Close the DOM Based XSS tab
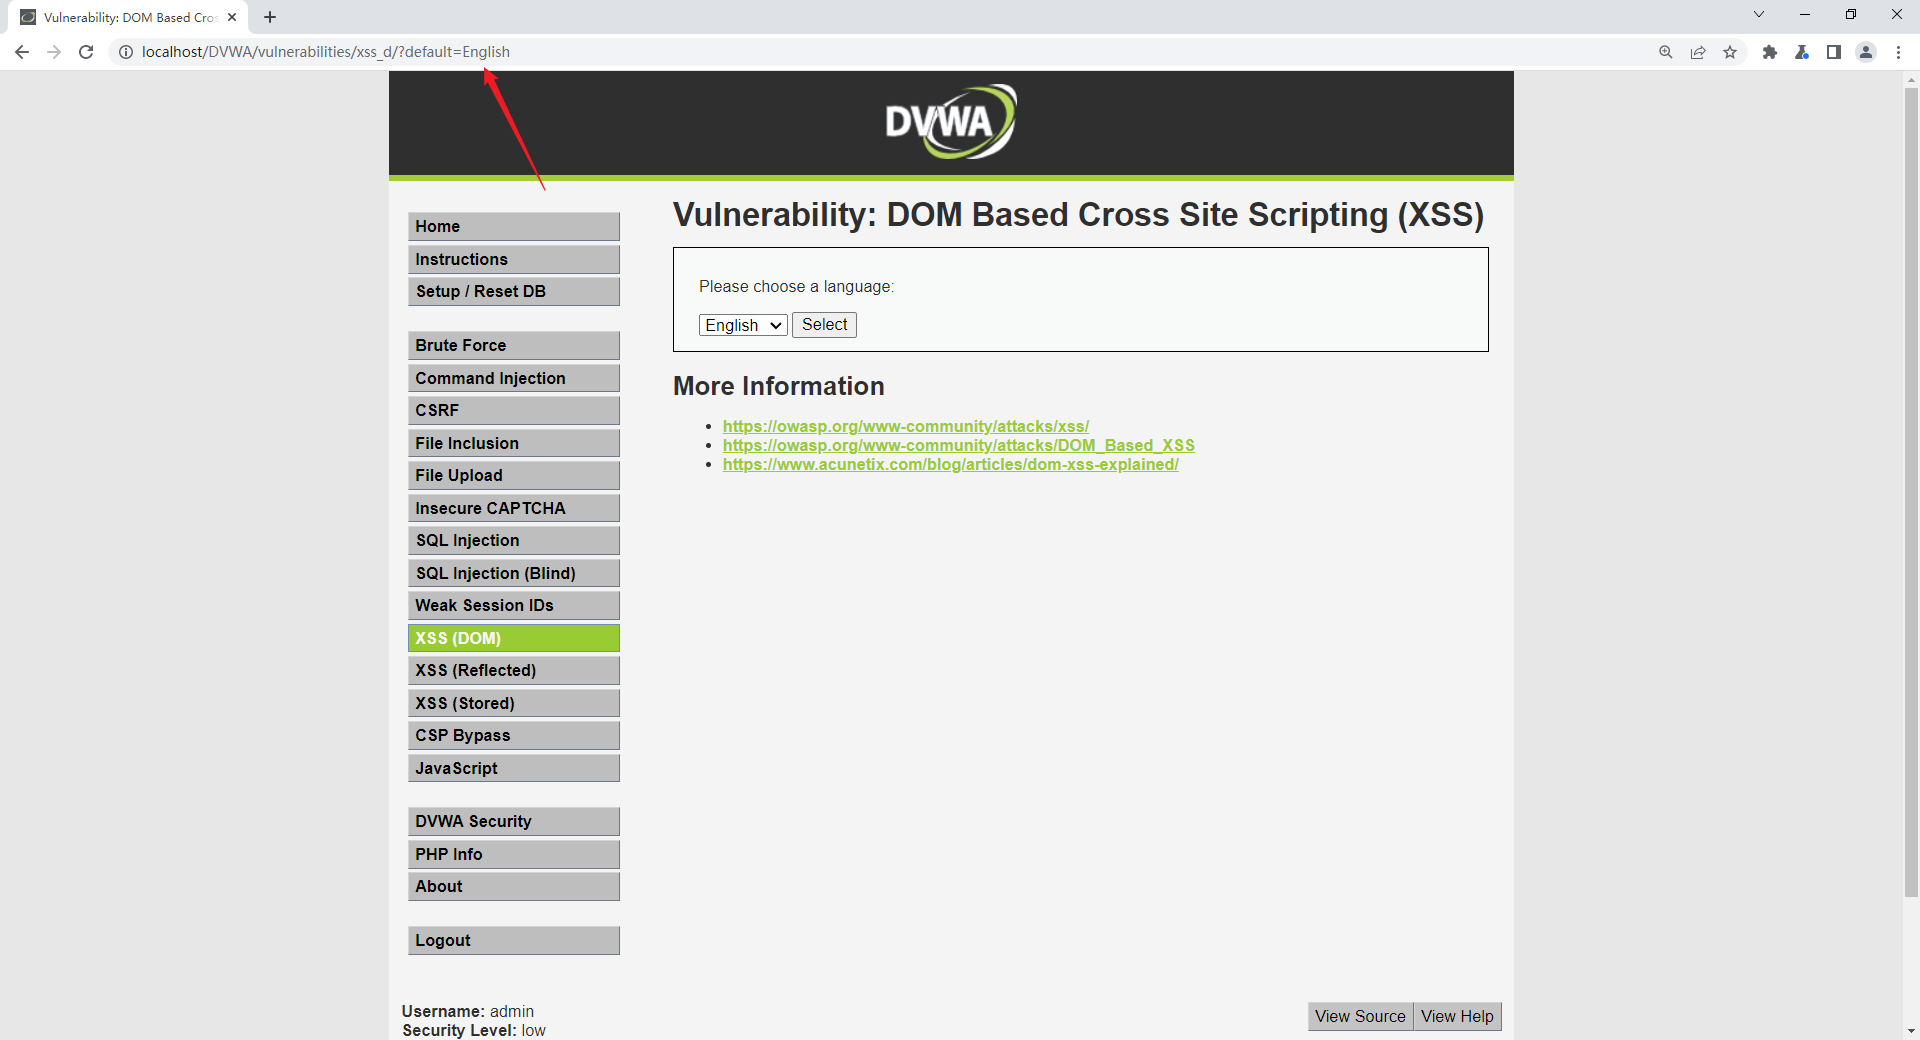The image size is (1920, 1040). coord(232,17)
